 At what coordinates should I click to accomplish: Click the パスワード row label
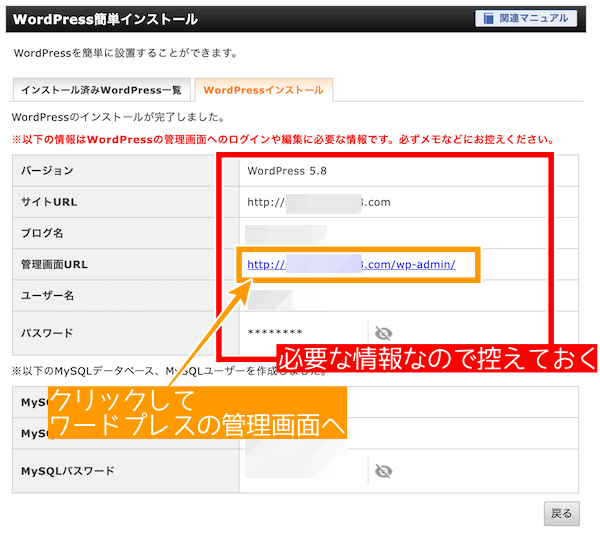pos(47,333)
